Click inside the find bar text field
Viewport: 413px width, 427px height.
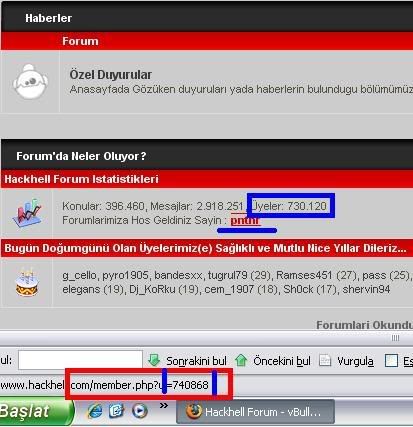(x=80, y=360)
